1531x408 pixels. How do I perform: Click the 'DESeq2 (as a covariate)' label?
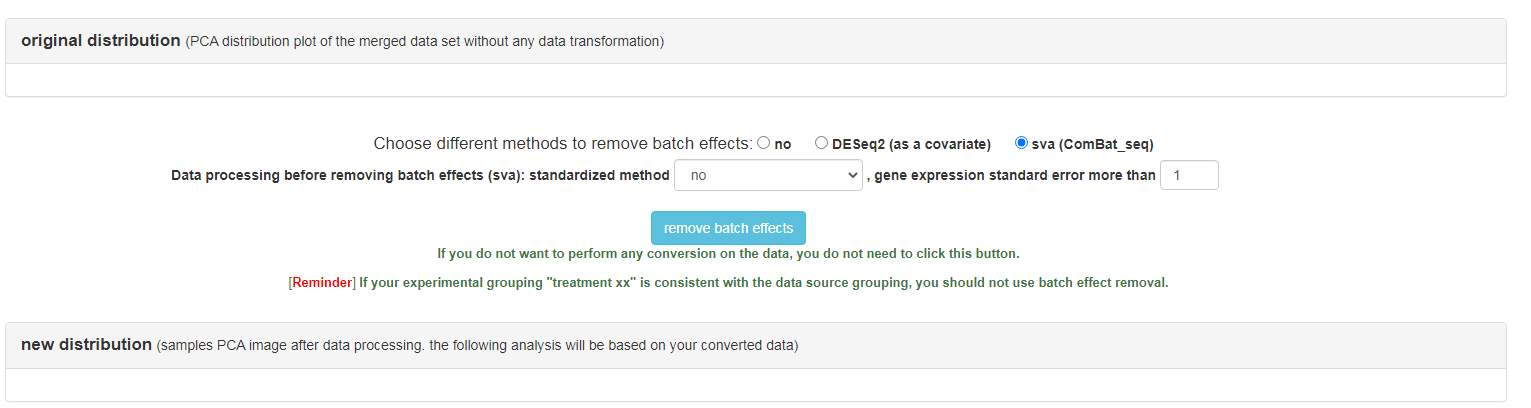tap(910, 144)
